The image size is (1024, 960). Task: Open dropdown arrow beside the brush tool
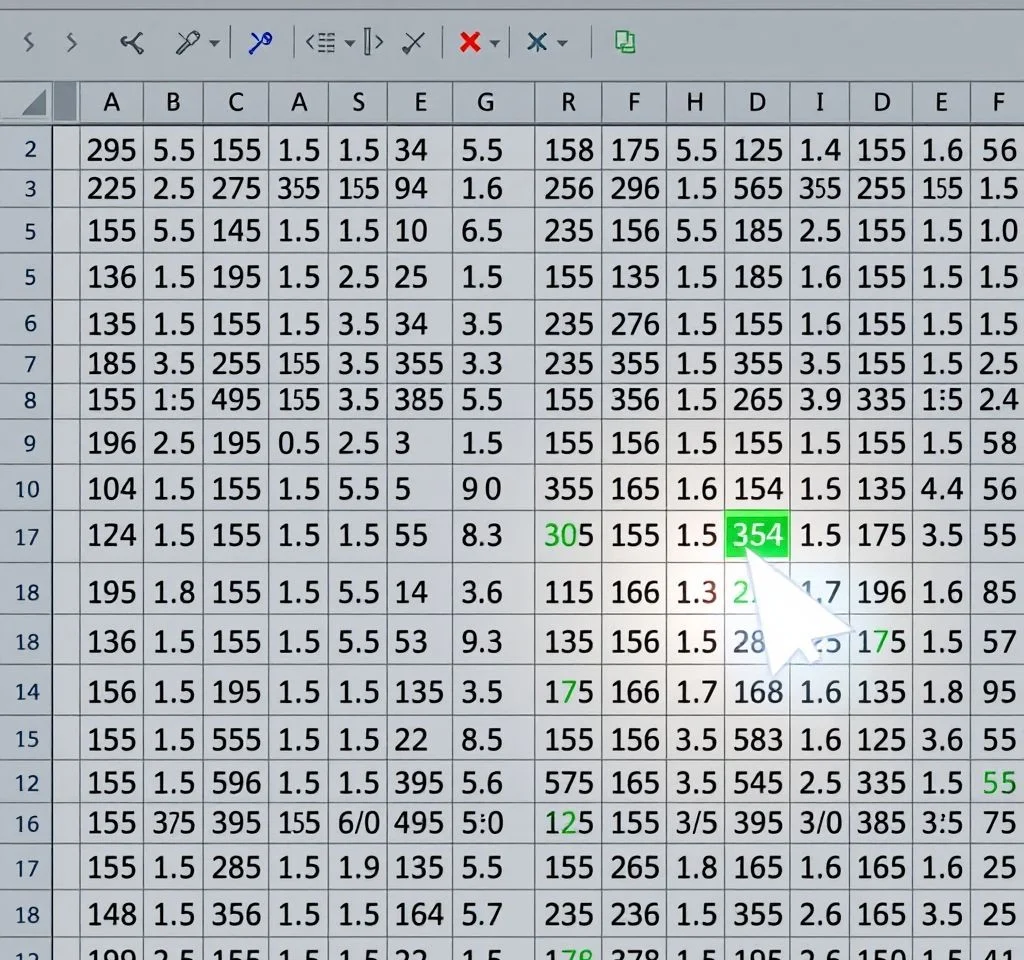(214, 43)
